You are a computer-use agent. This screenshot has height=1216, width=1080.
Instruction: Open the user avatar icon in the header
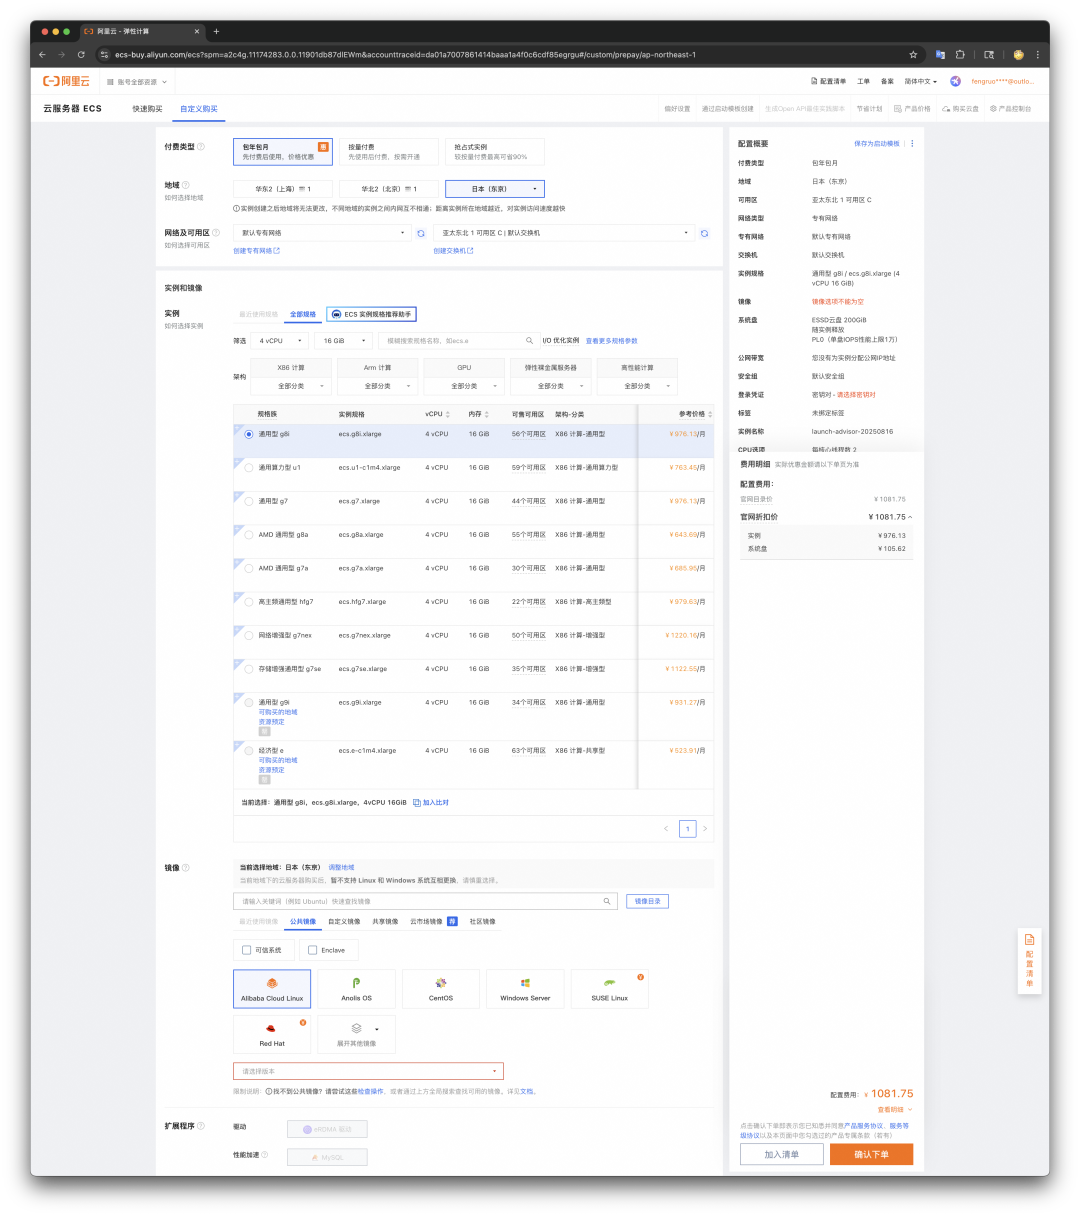coord(955,81)
